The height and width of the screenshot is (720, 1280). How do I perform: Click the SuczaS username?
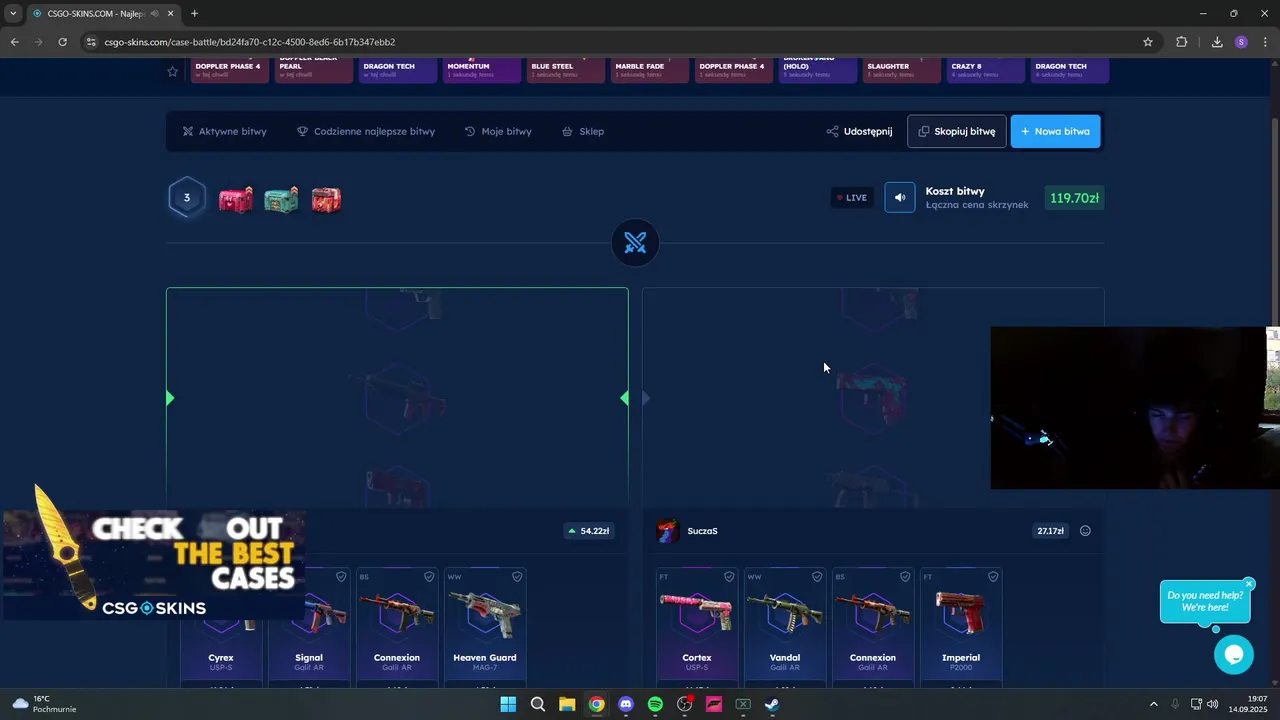click(x=702, y=531)
